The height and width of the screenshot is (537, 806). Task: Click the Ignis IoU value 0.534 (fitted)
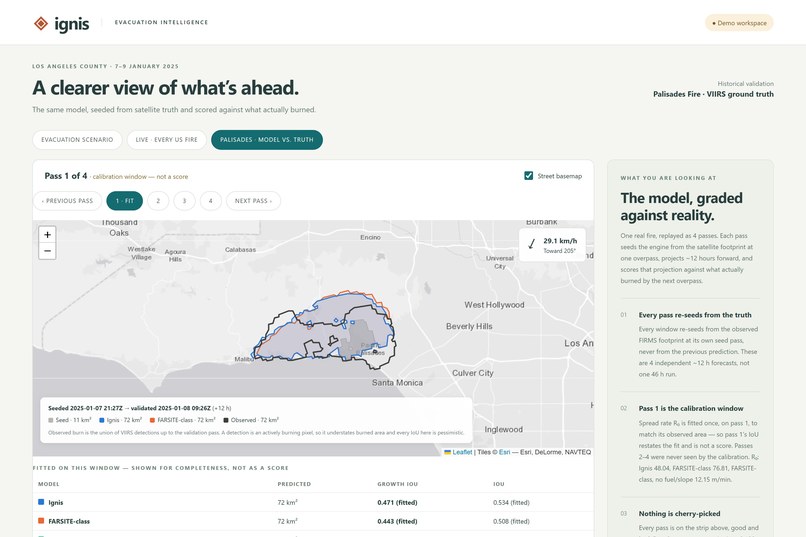coord(511,503)
